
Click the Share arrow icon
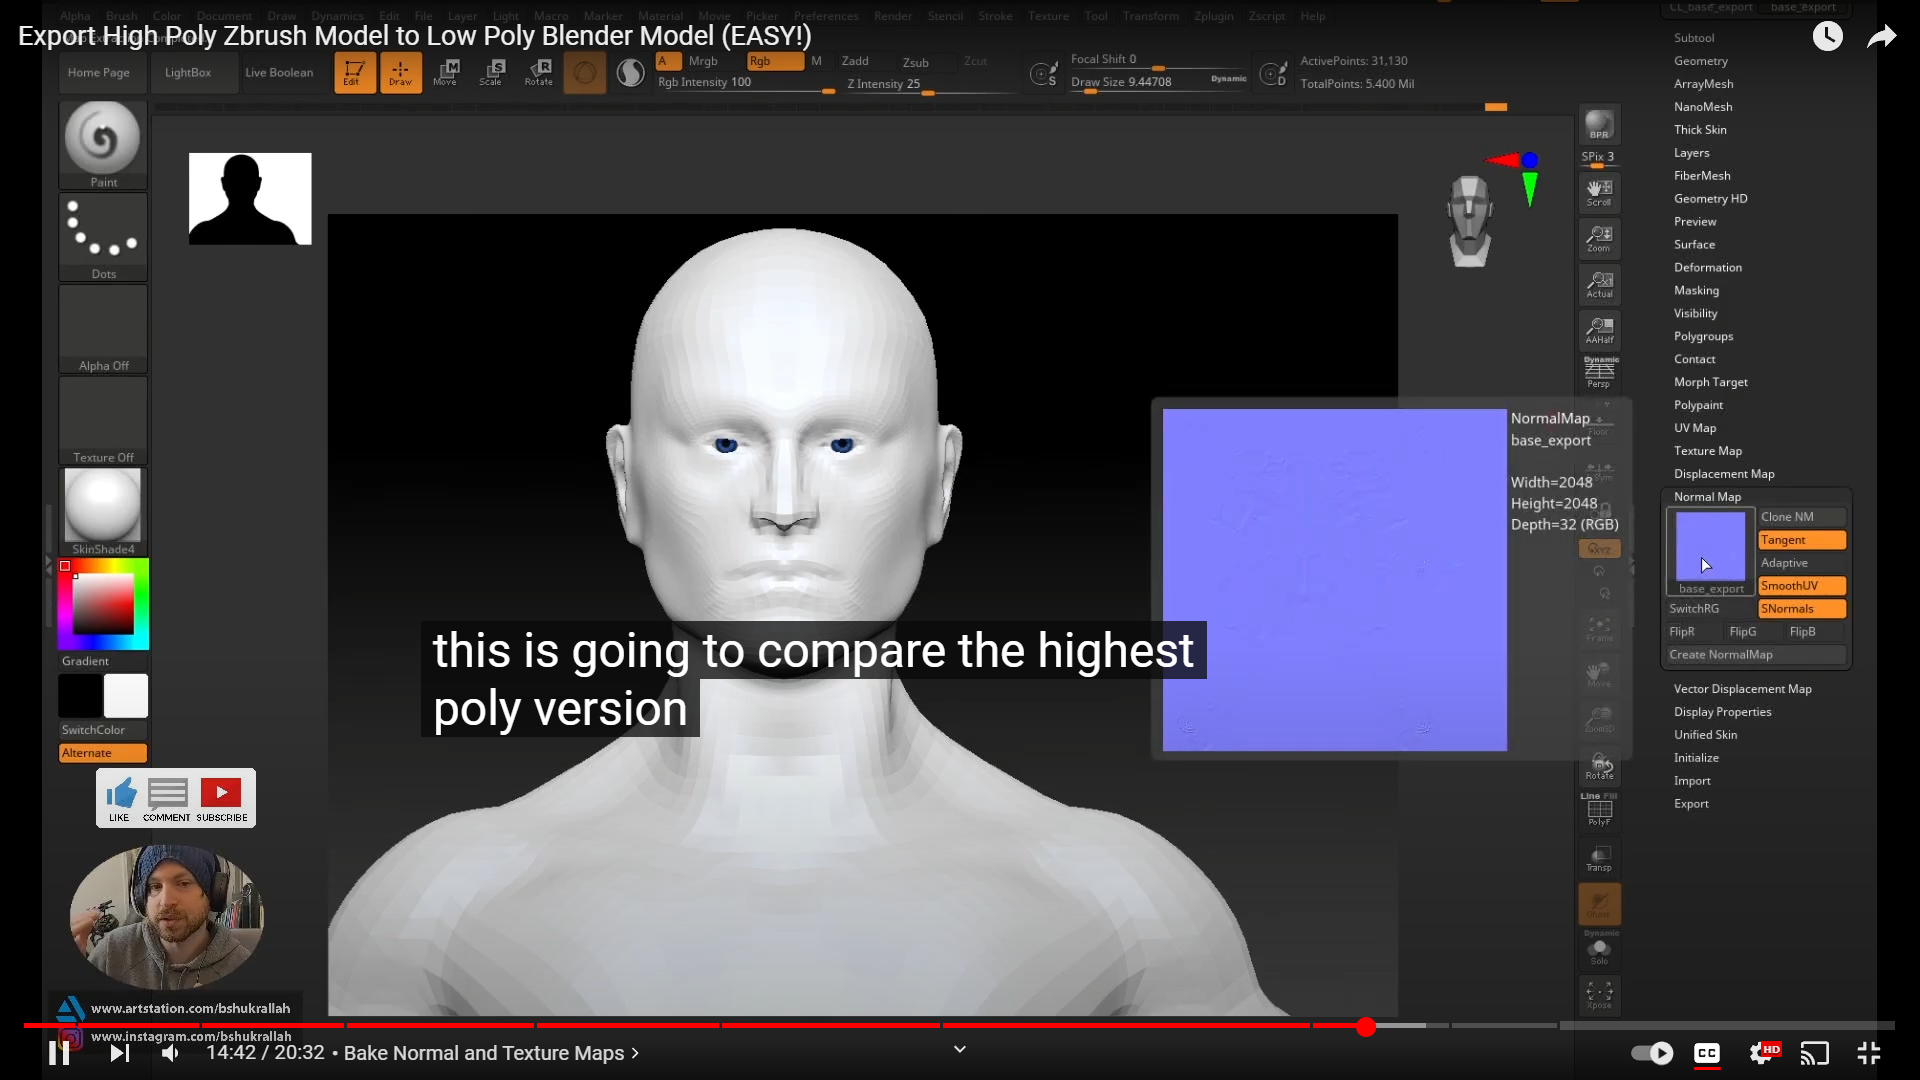1881,37
